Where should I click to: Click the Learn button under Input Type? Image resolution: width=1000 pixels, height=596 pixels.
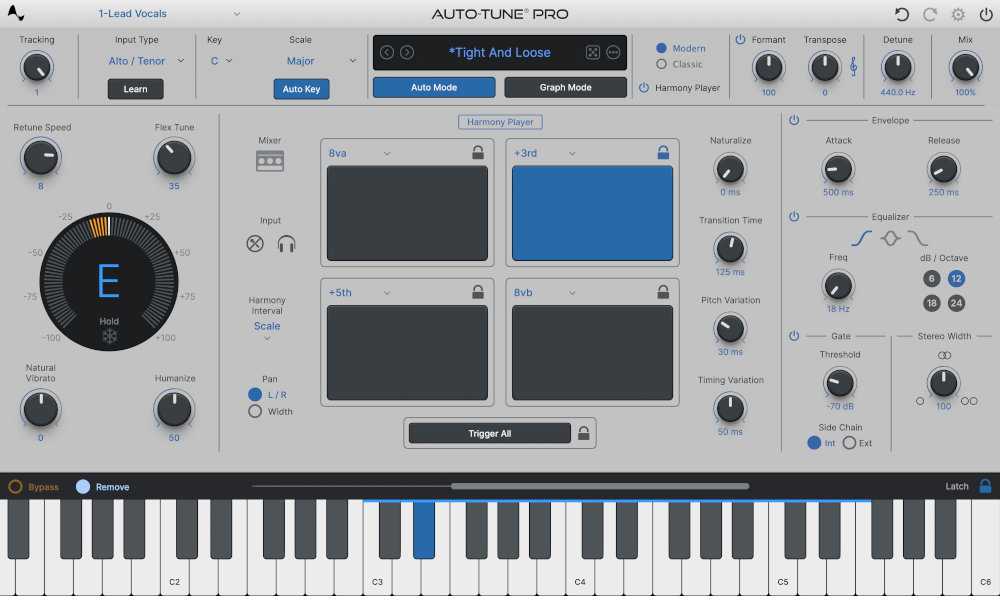pyautogui.click(x=135, y=89)
